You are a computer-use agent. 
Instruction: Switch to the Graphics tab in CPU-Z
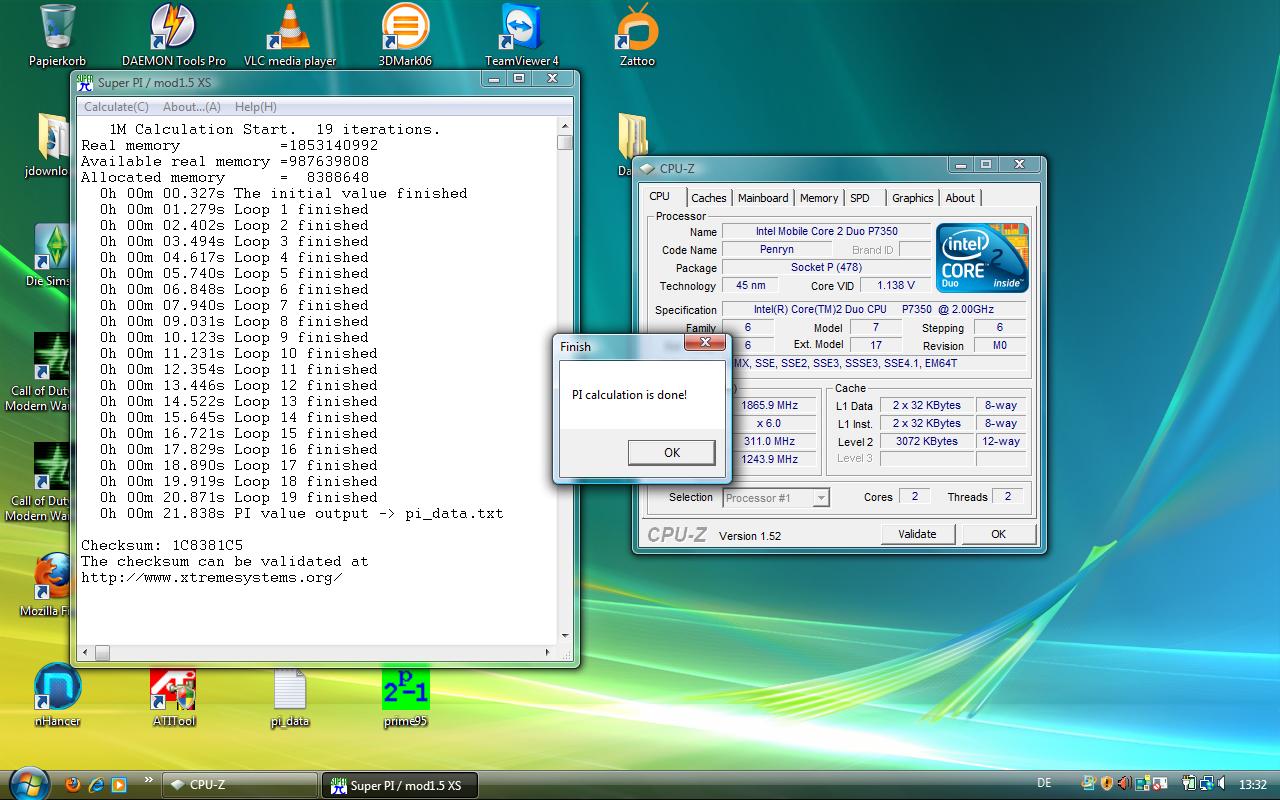tap(912, 198)
